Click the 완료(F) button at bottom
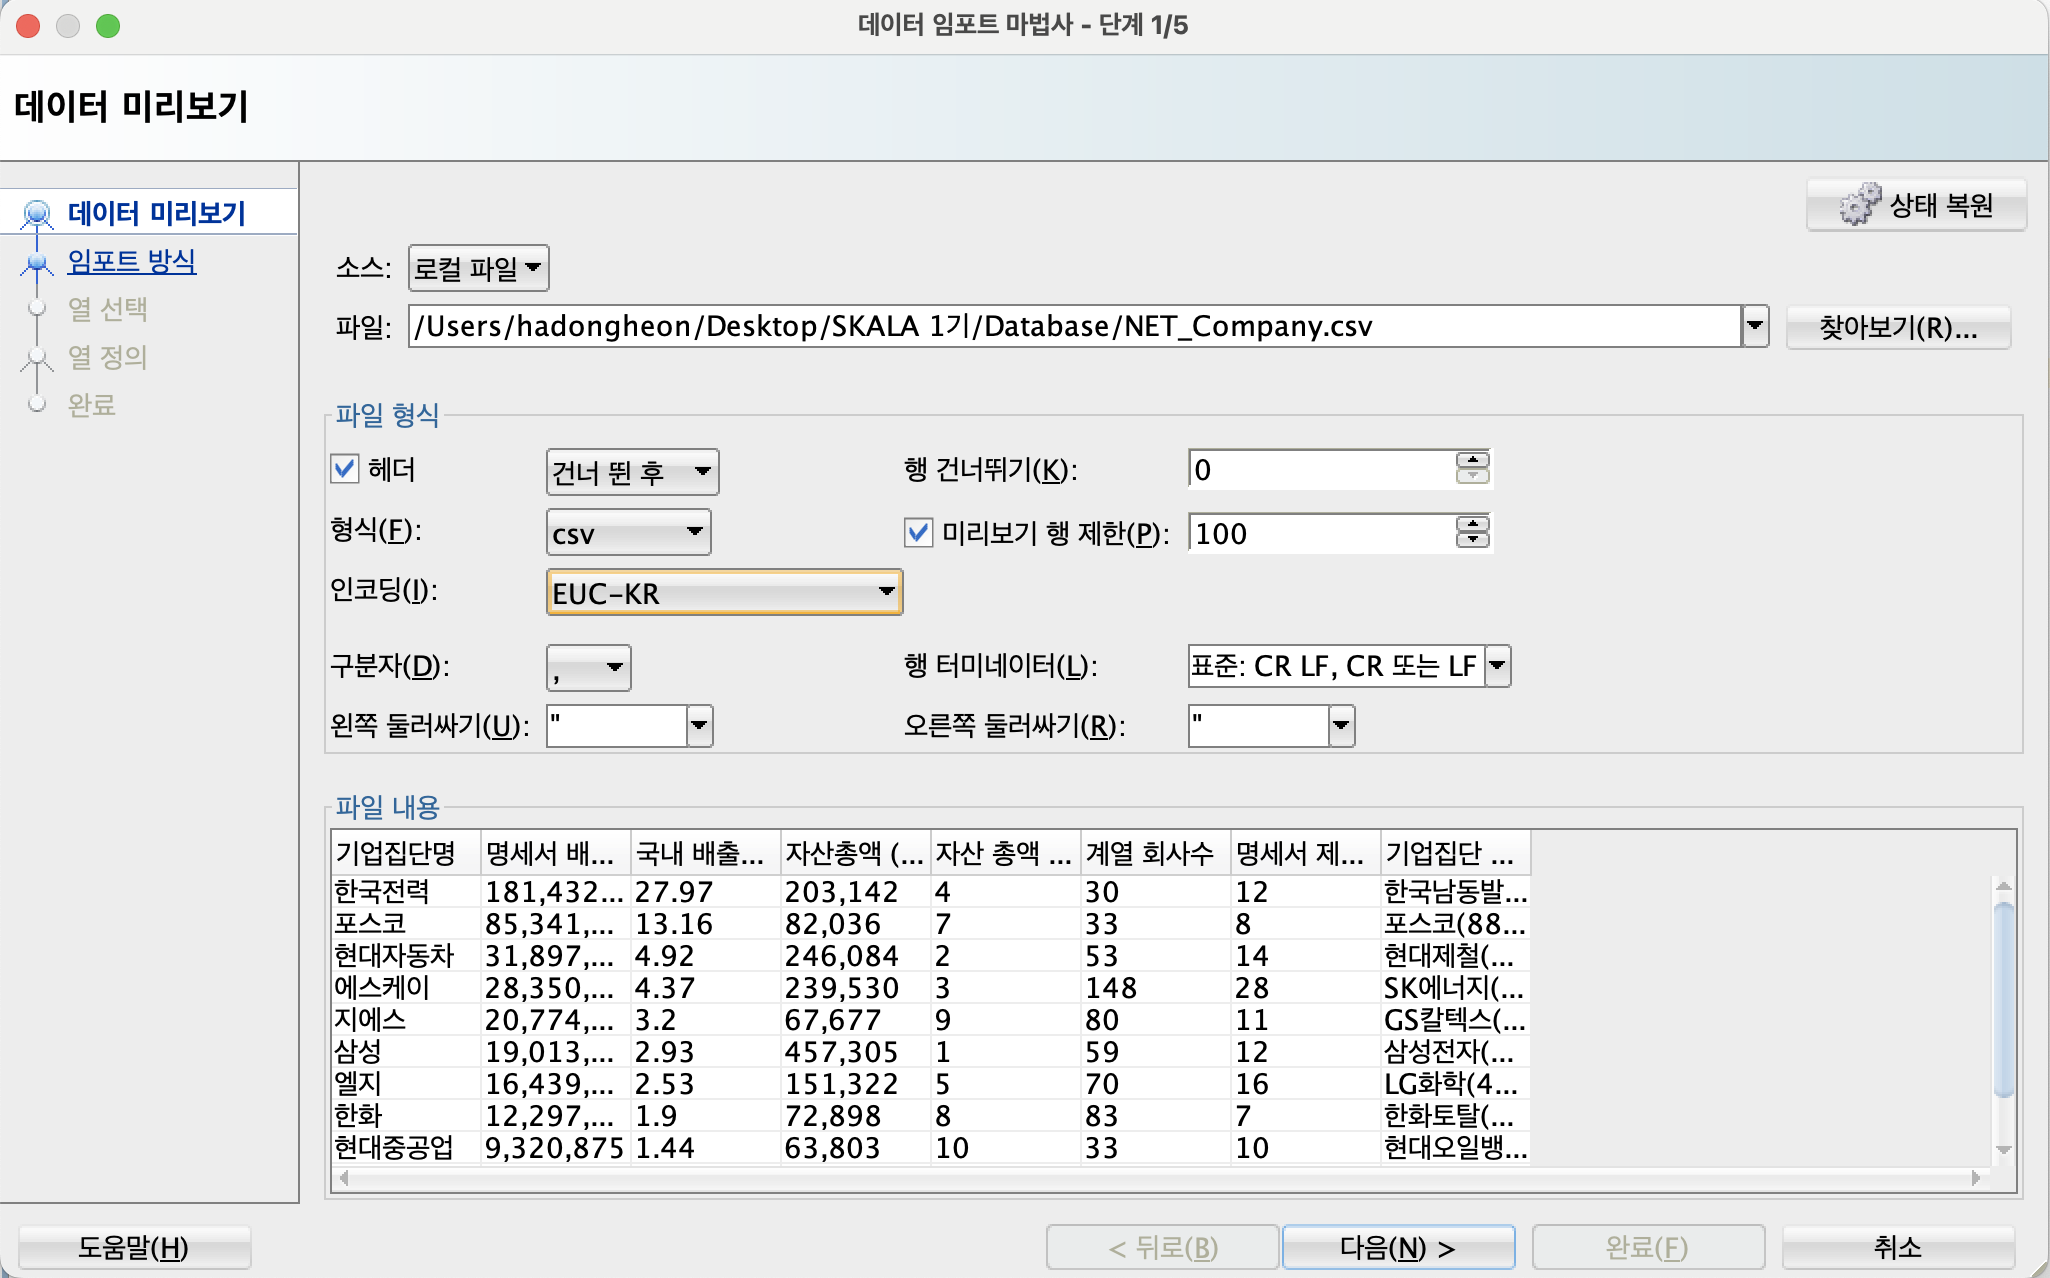 (x=1647, y=1247)
